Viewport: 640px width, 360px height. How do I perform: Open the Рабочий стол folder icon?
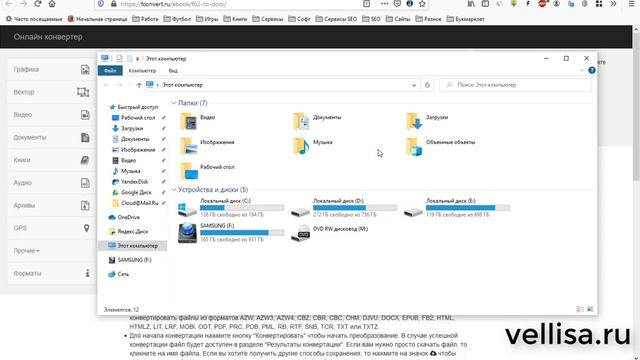[x=189, y=171]
